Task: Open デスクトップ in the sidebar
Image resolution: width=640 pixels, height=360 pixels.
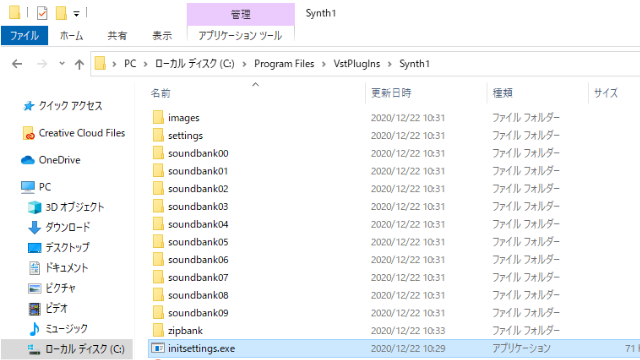Action: (67, 247)
